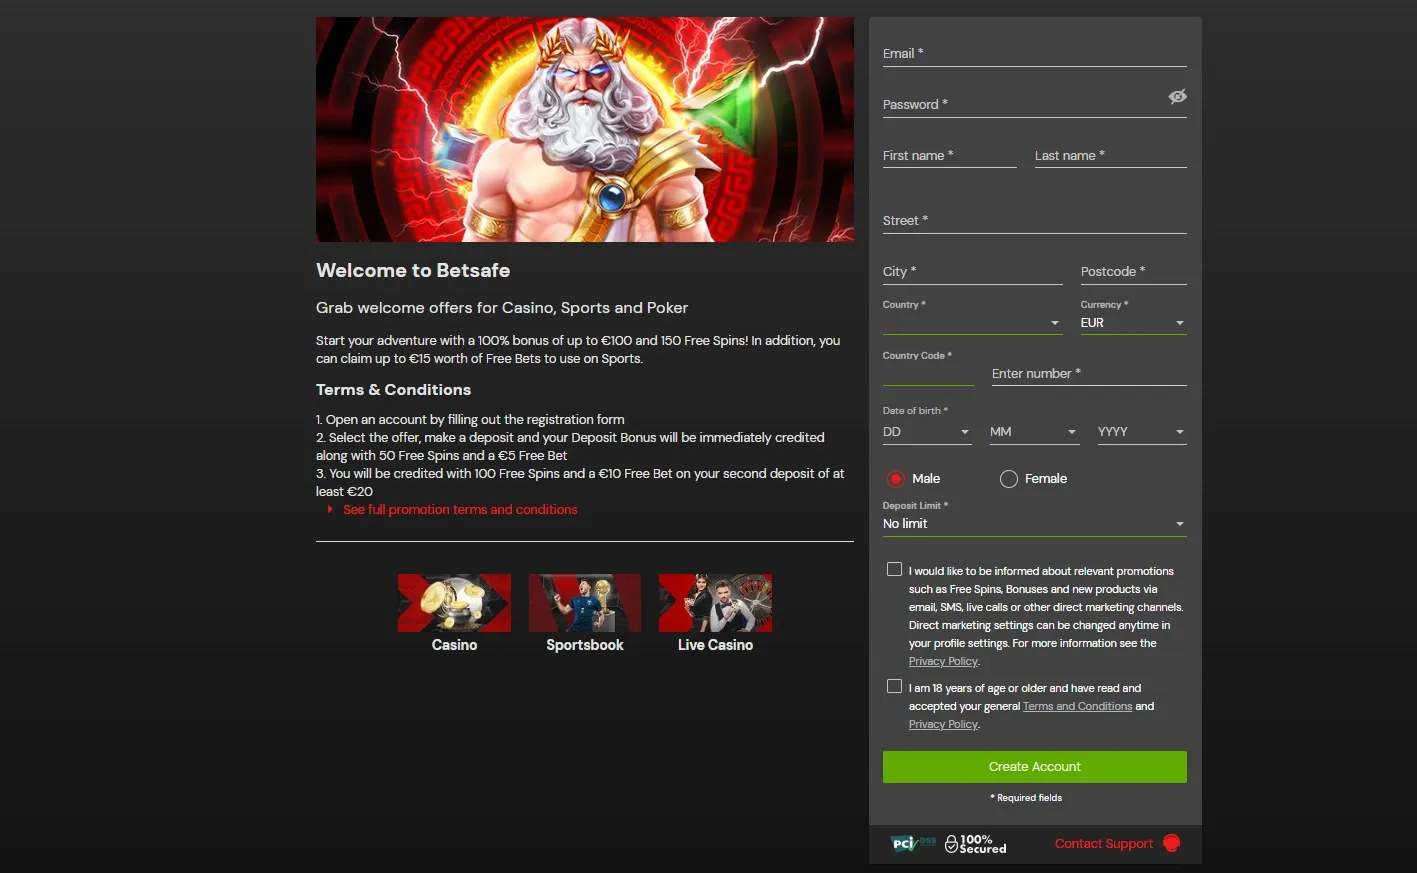The image size is (1417, 873).
Task: Click the password visibility eye icon
Action: (x=1176, y=96)
